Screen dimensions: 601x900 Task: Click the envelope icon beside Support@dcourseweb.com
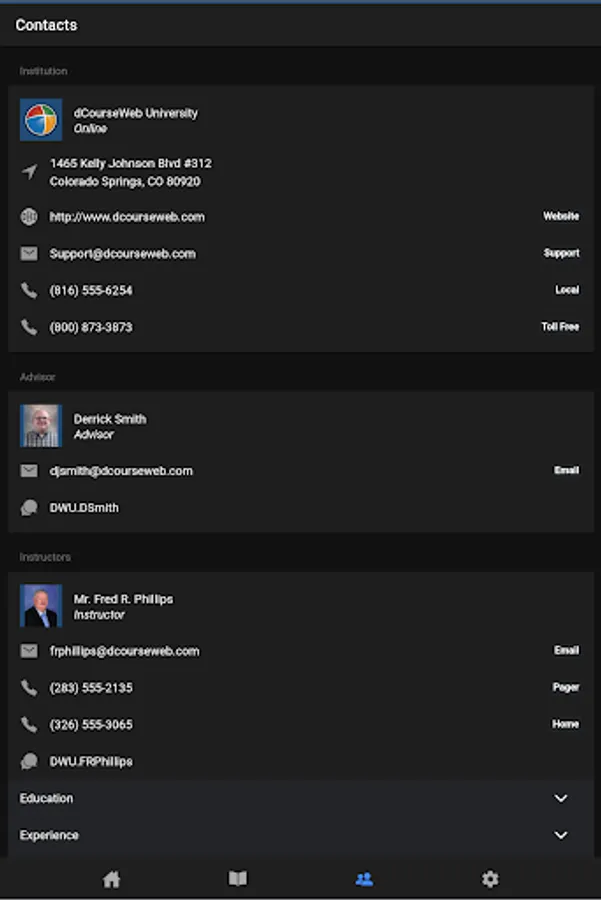click(x=29, y=254)
